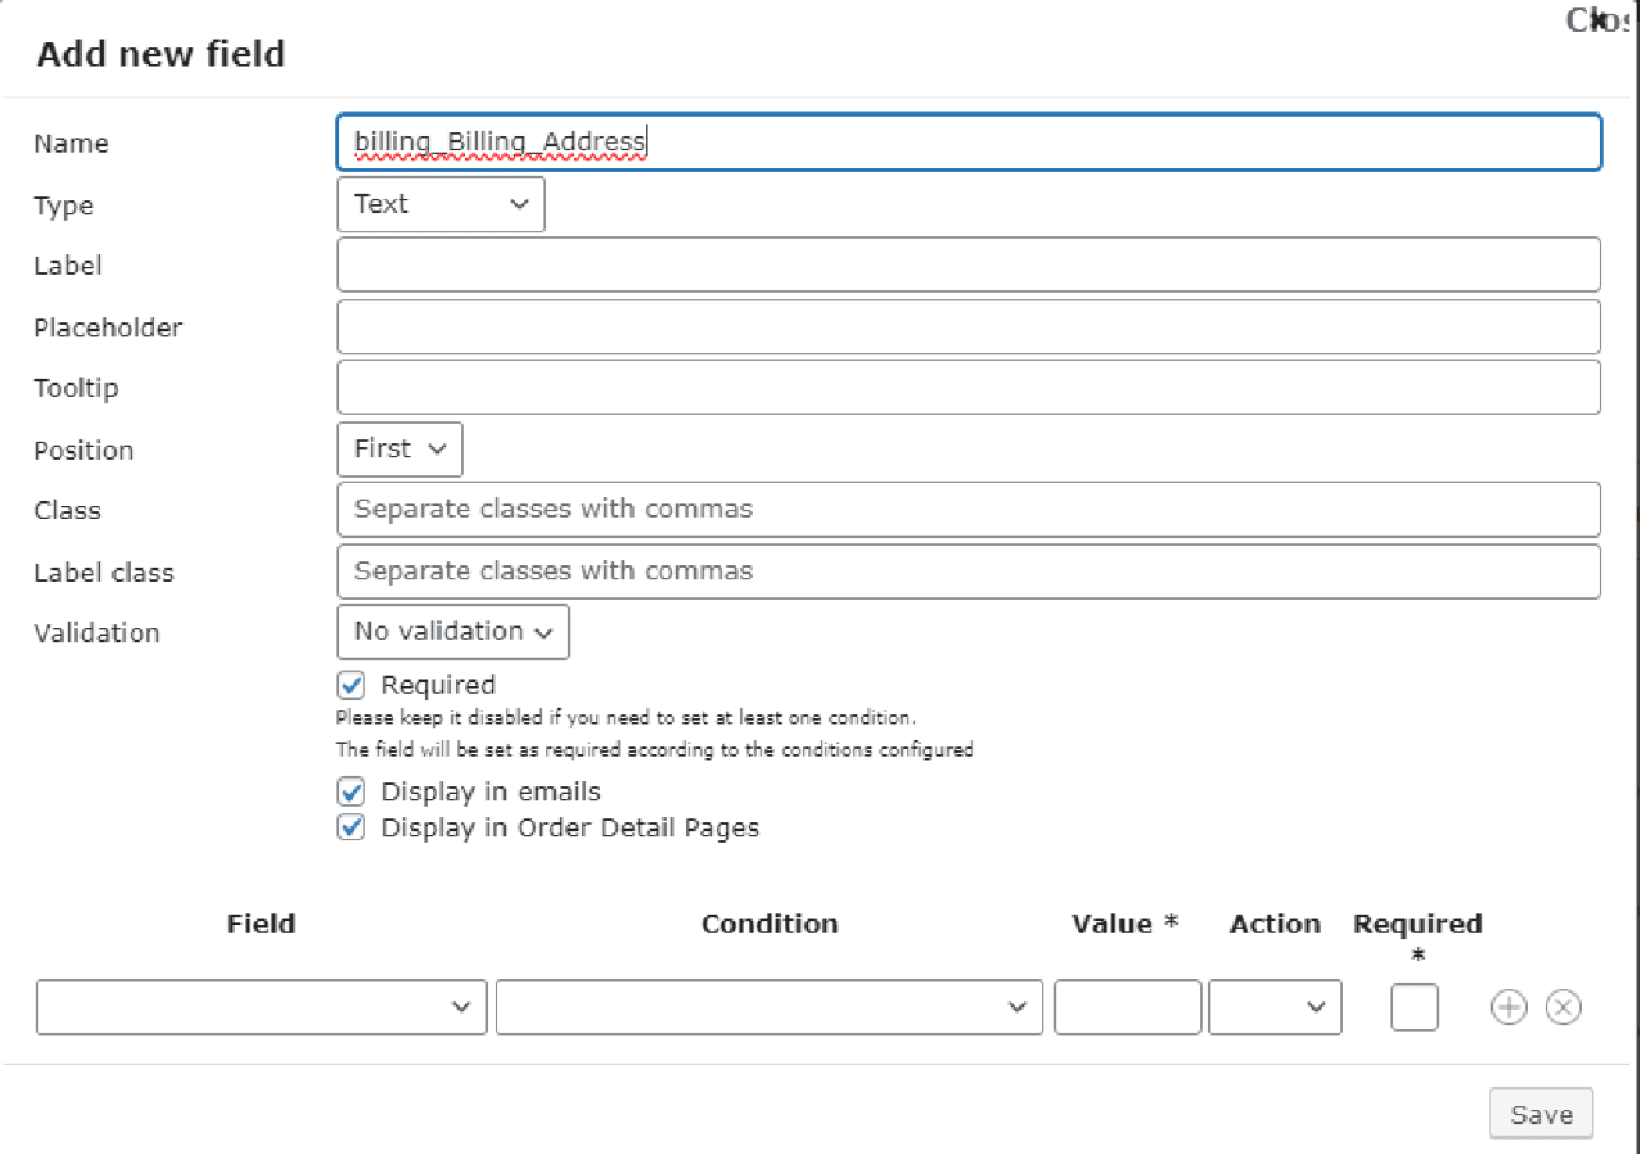
Task: Open the Action dropdown
Action: [1274, 1007]
